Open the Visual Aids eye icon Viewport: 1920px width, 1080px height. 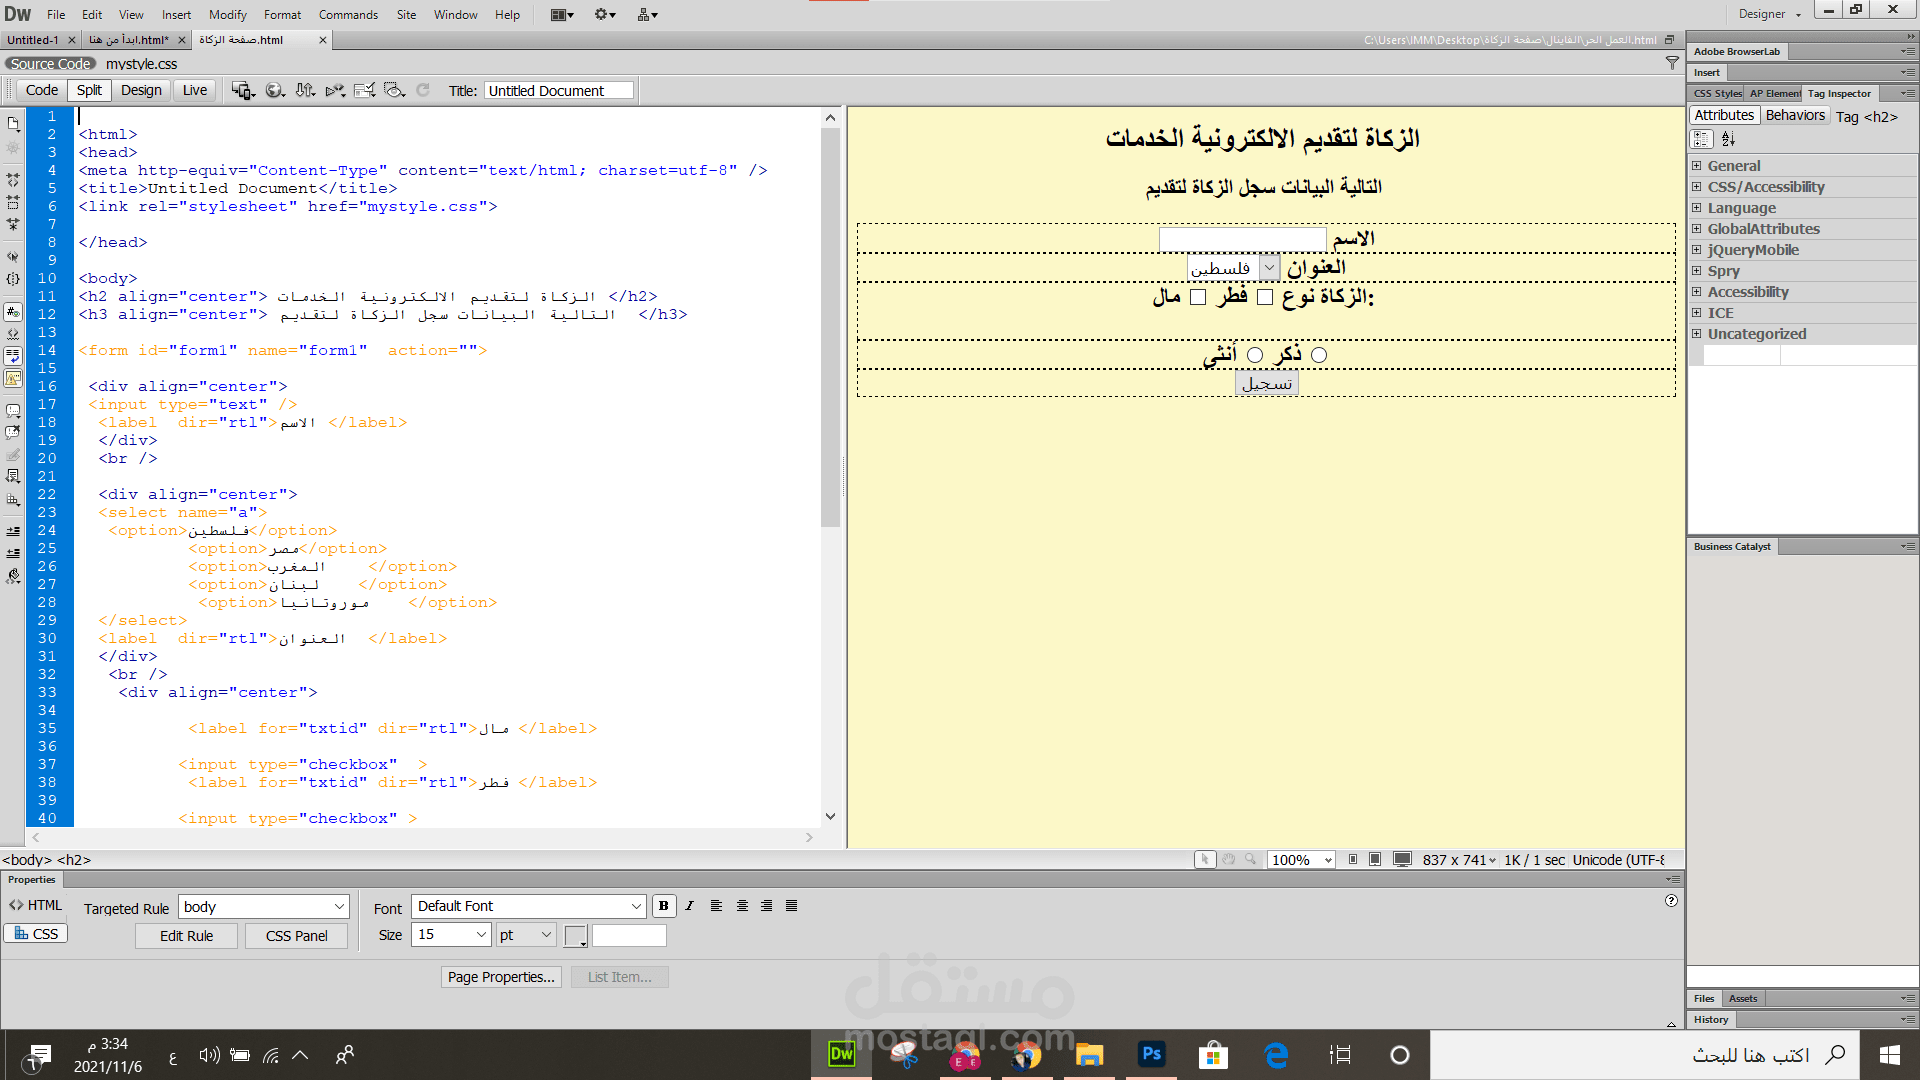click(x=393, y=90)
